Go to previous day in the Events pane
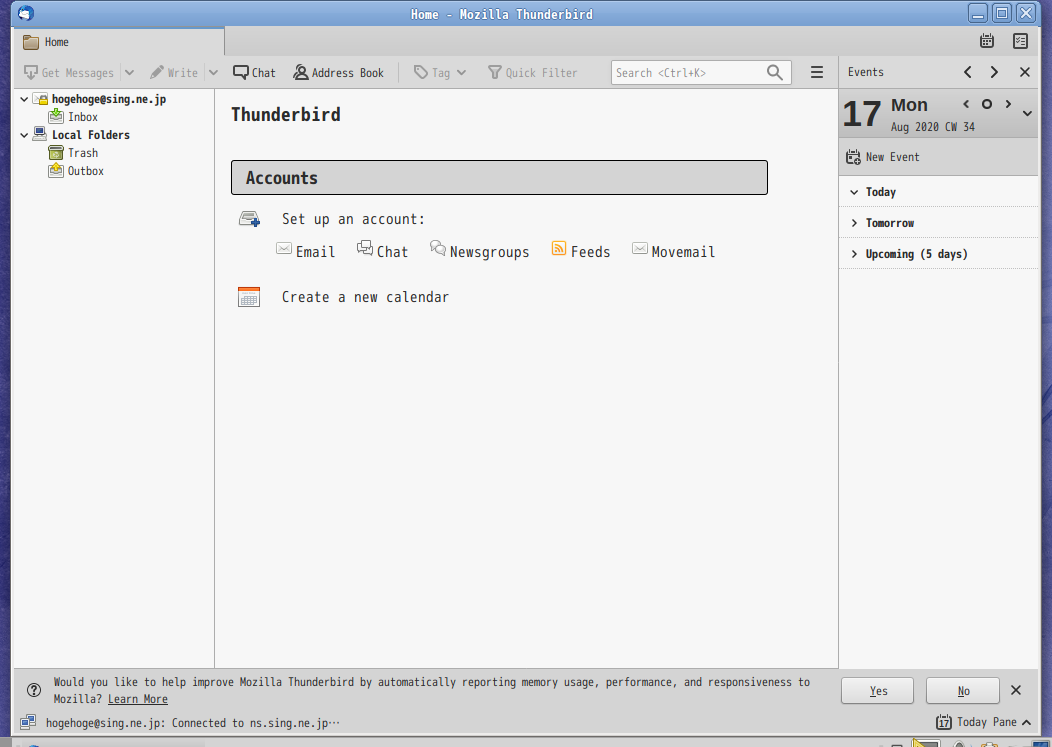1052x747 pixels. [x=966, y=103]
